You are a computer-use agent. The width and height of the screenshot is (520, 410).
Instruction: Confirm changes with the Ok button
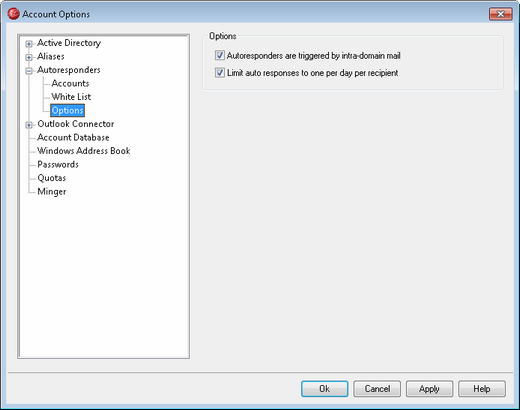[325, 389]
